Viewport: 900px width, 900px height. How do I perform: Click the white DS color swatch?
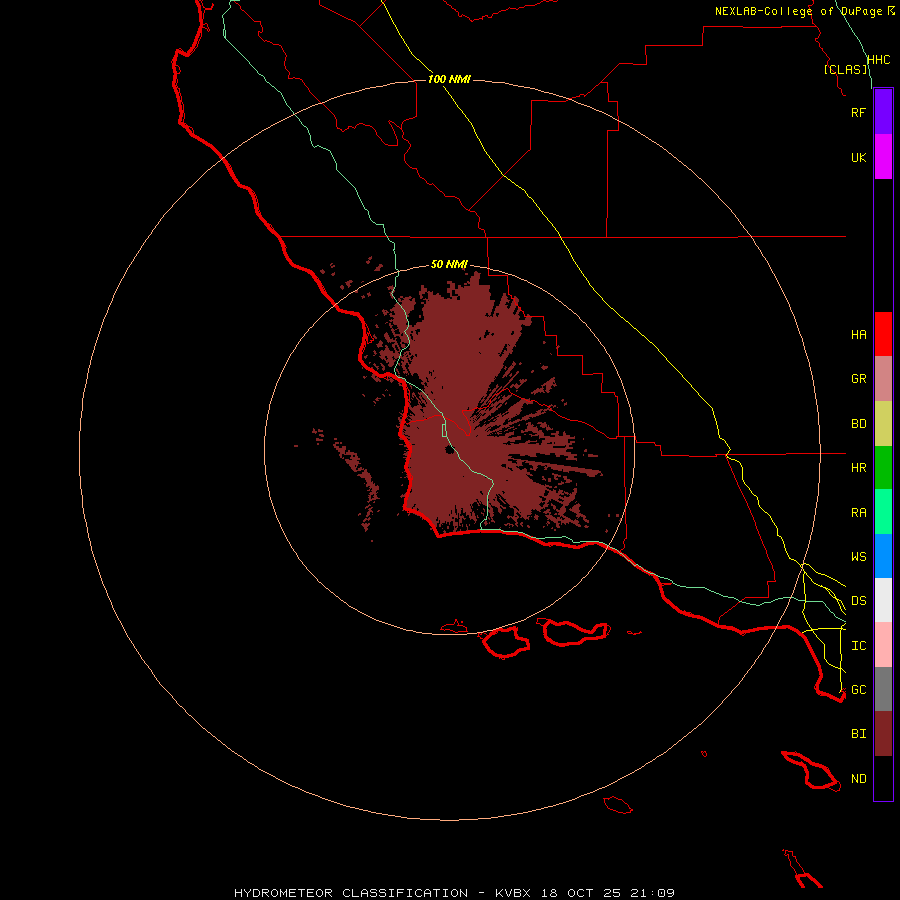click(x=883, y=600)
